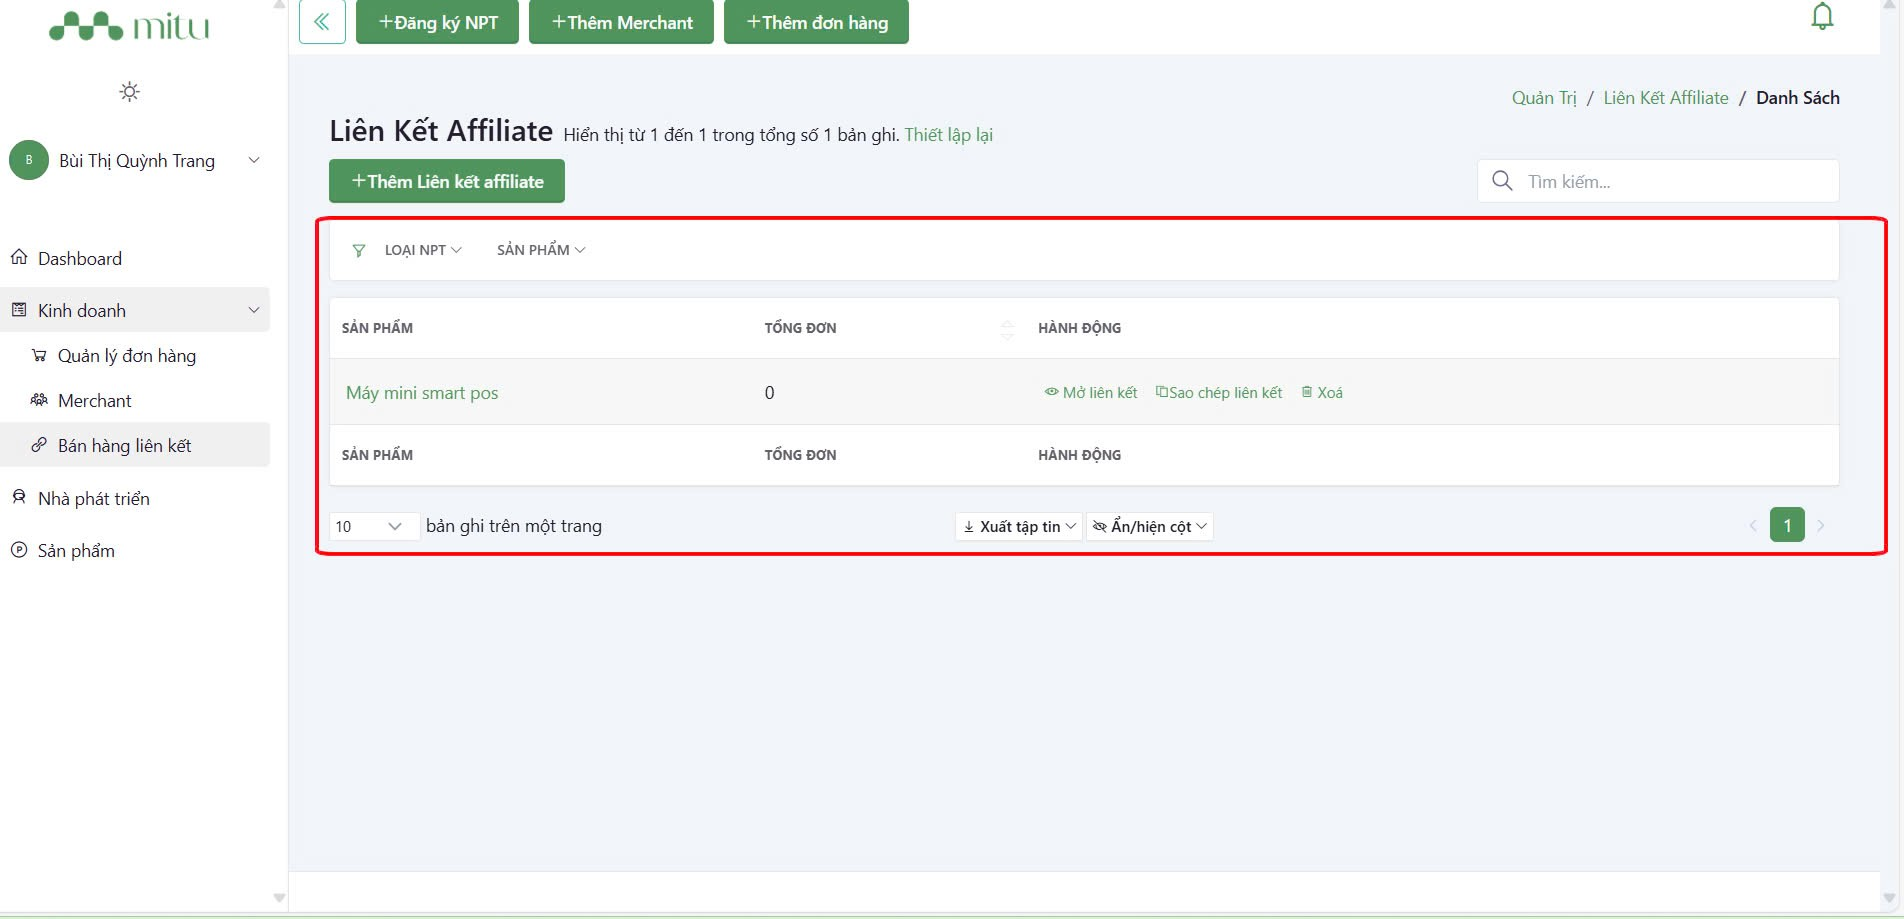Click the user avatar circle B
This screenshot has width=1904, height=919.
(29, 160)
